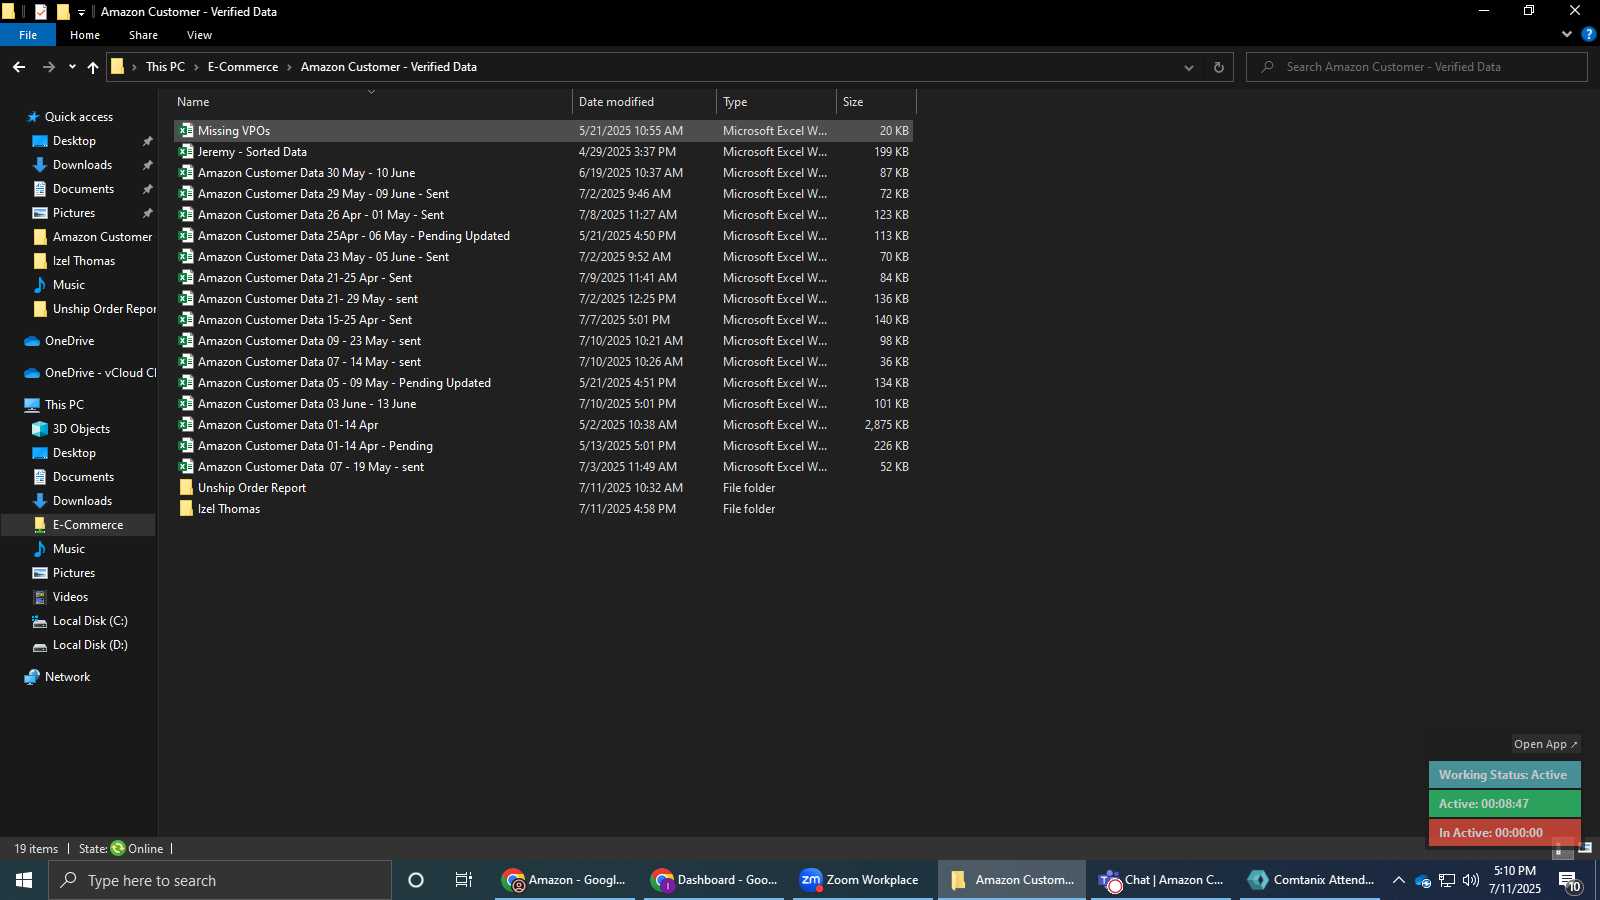
Task: Open Local Disk (D:)
Action: click(90, 645)
